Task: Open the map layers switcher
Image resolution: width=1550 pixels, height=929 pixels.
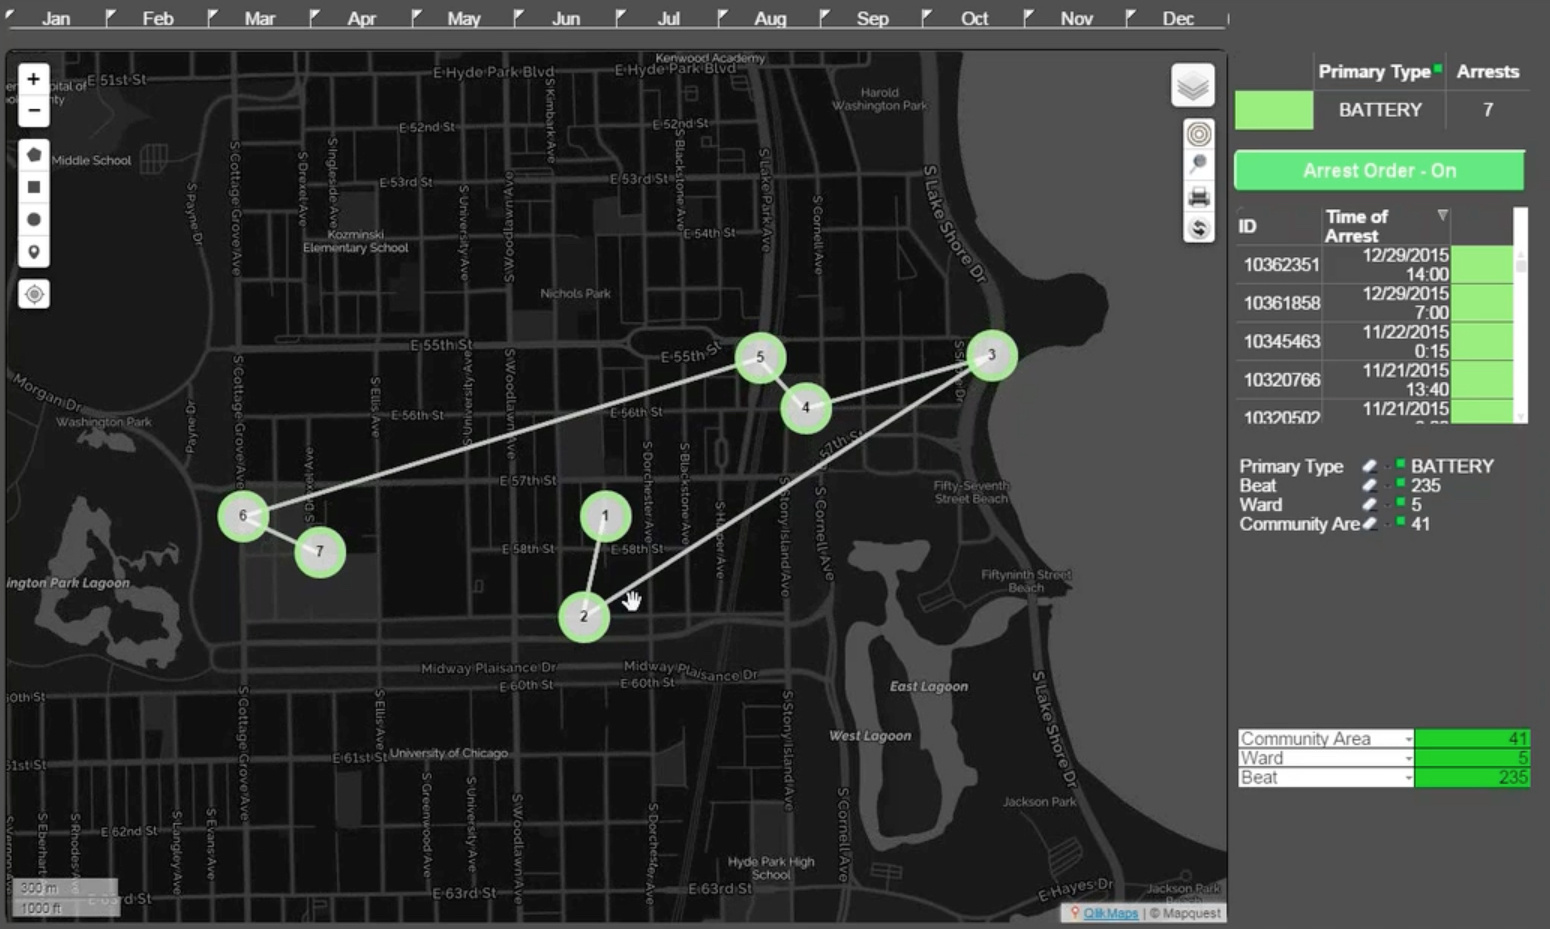Action: (1192, 86)
